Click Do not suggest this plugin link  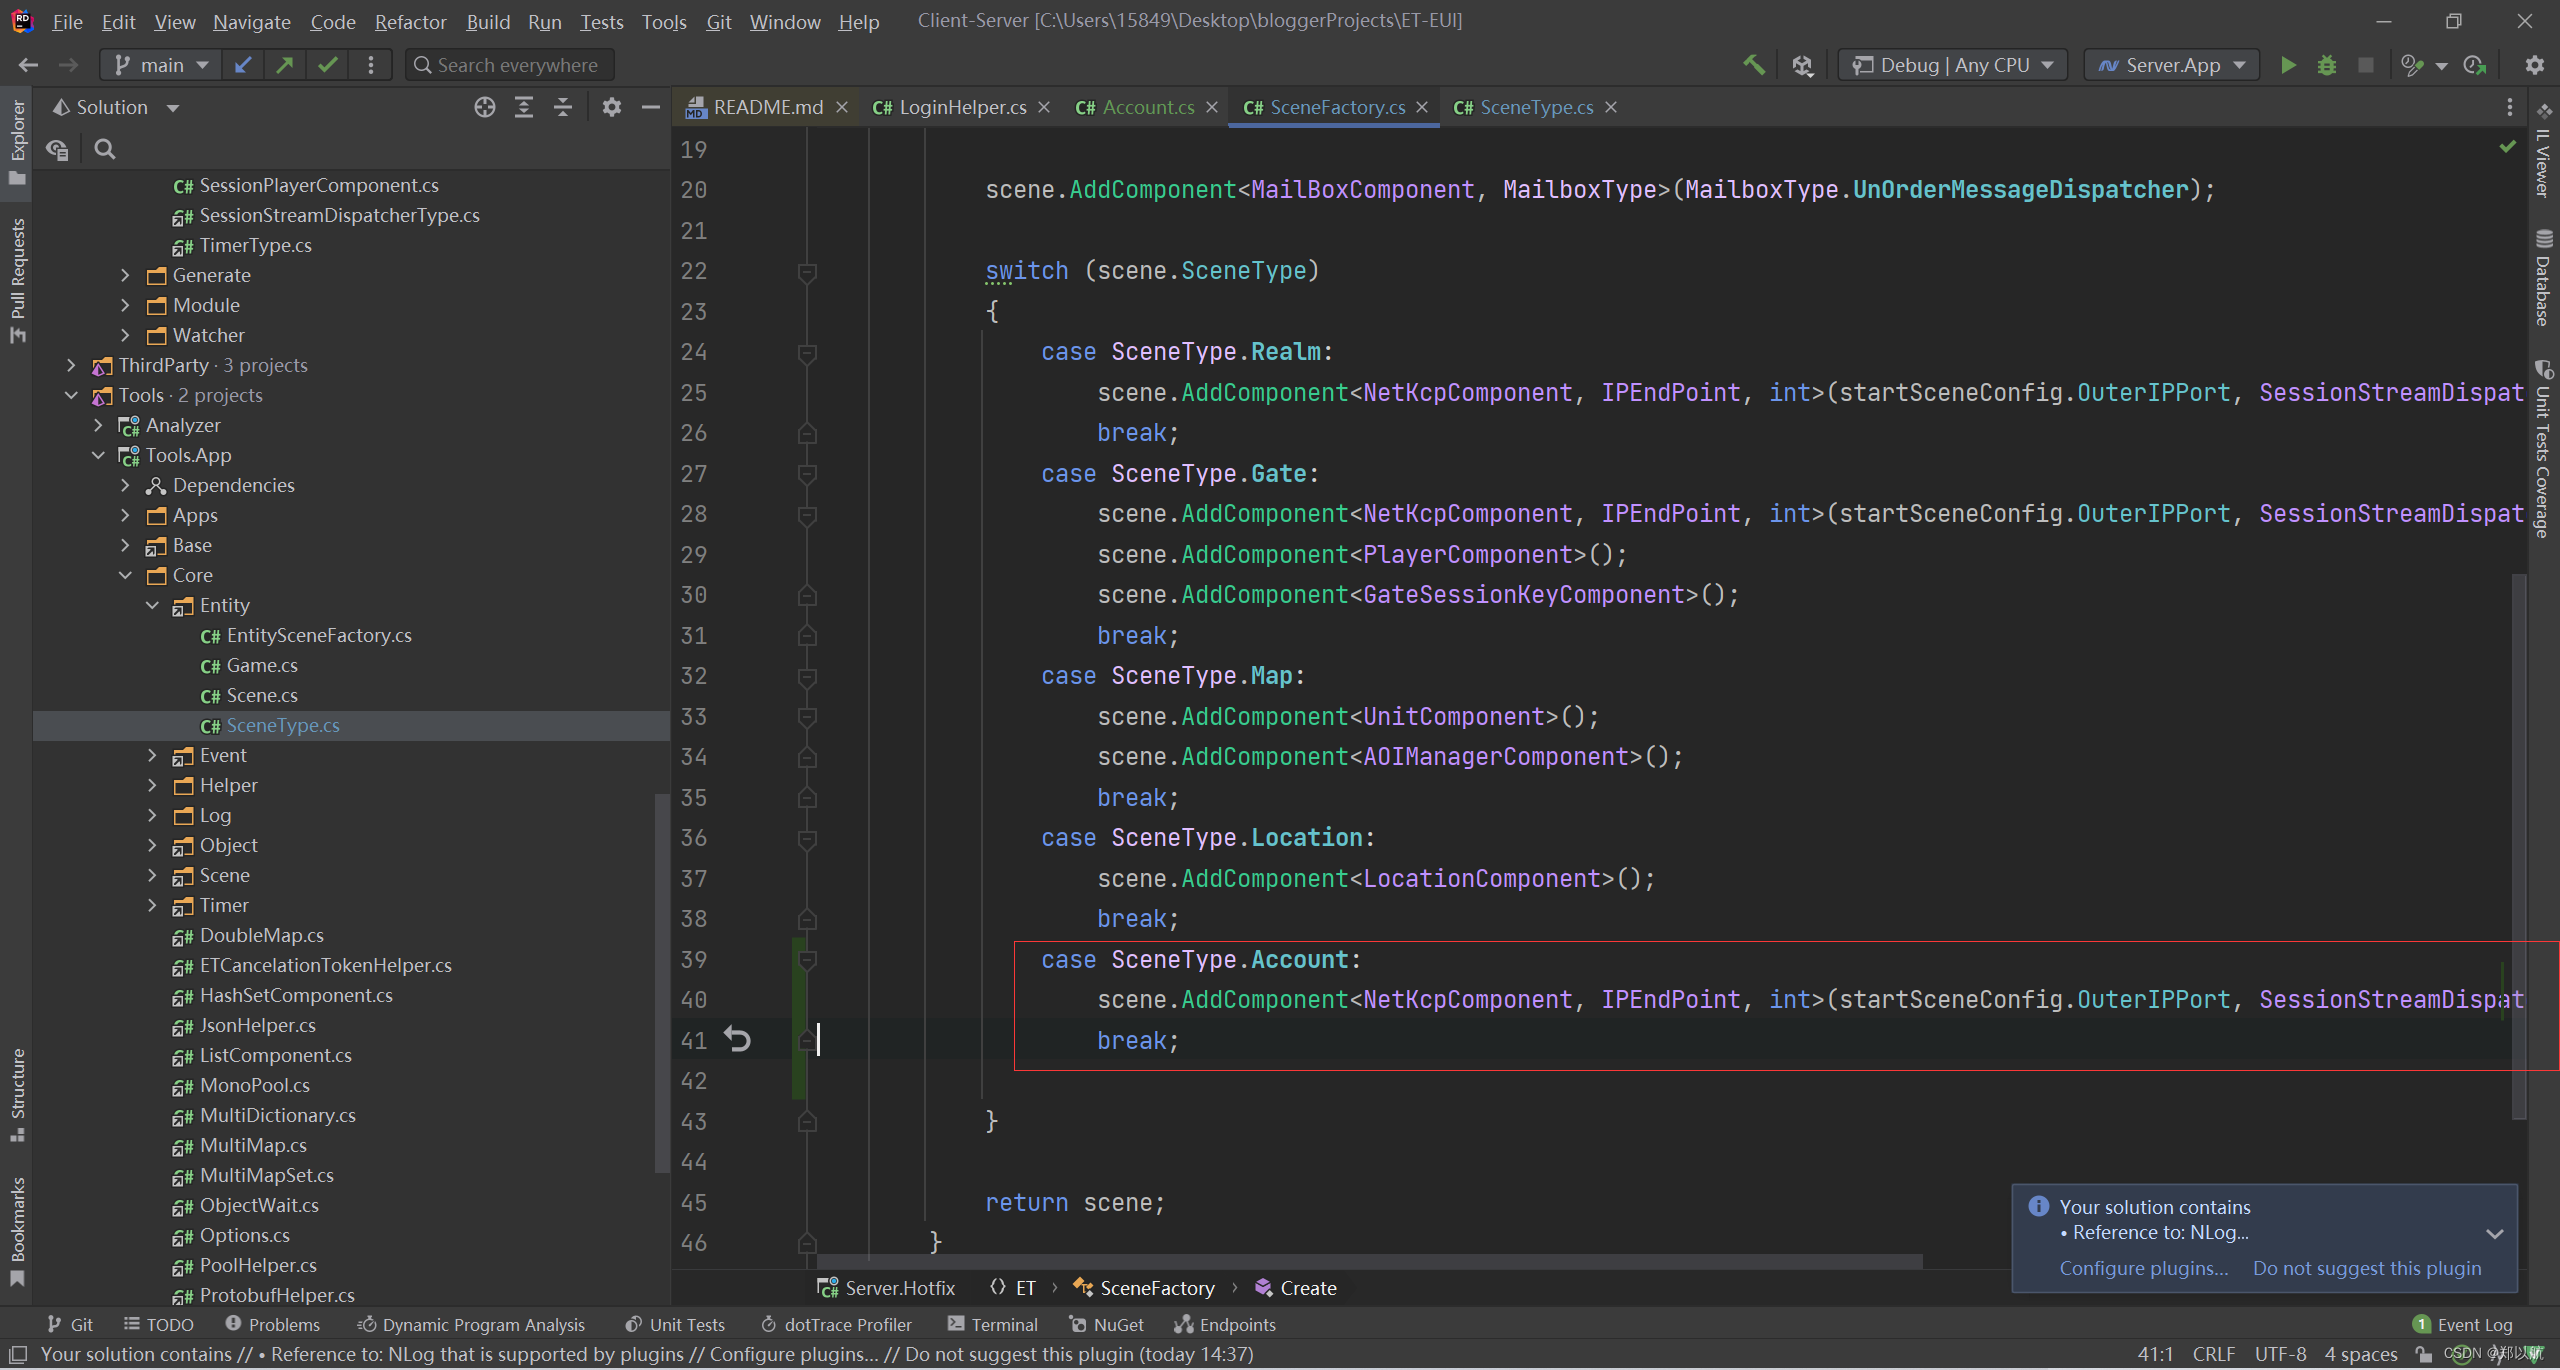[2367, 1268]
